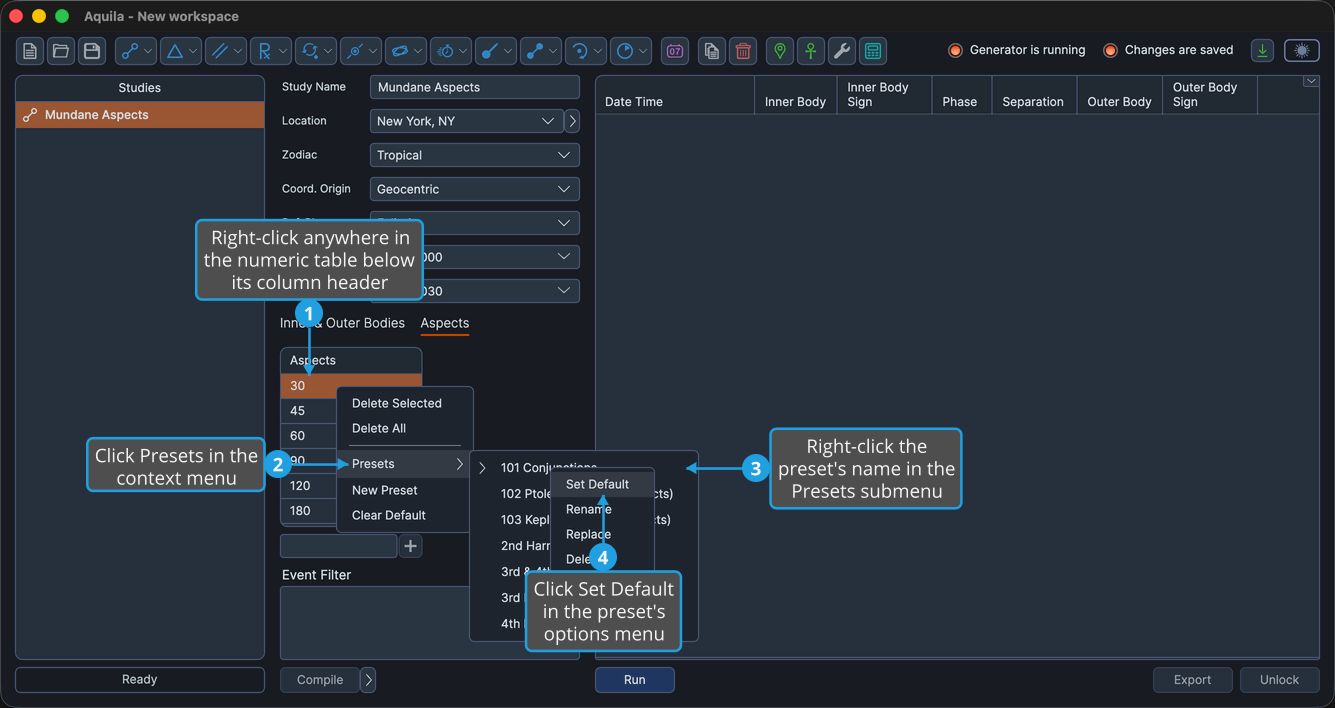Pick the retrograde Rx study icon
The height and width of the screenshot is (708, 1335).
click(x=271, y=51)
